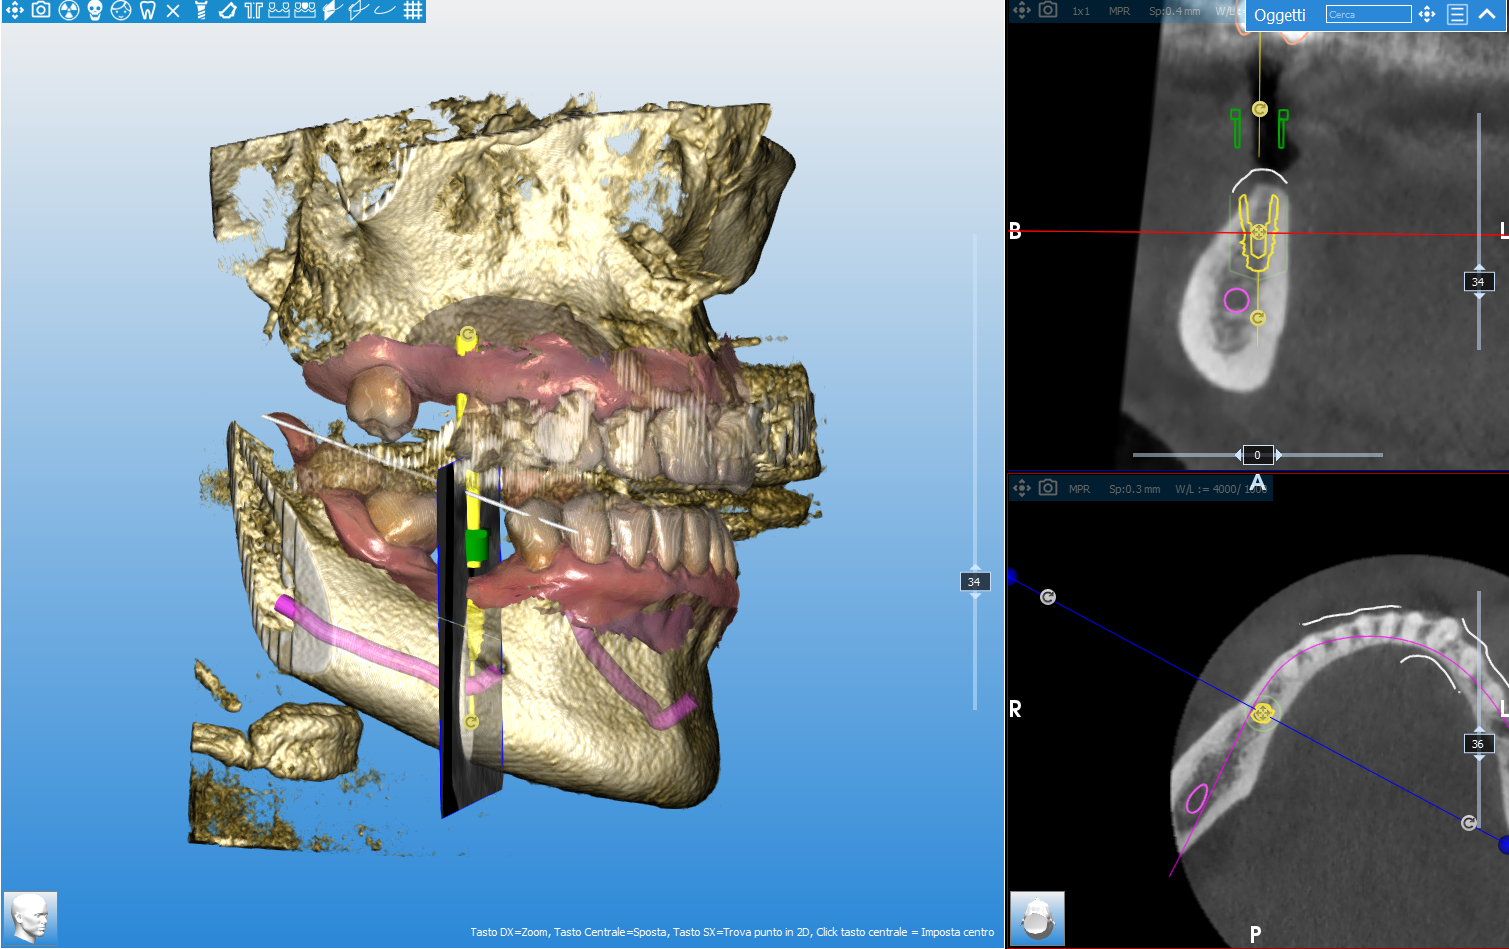This screenshot has width=1509, height=949.
Task: Click the pan arrows icon in the 3D toolbar
Action: click(15, 11)
